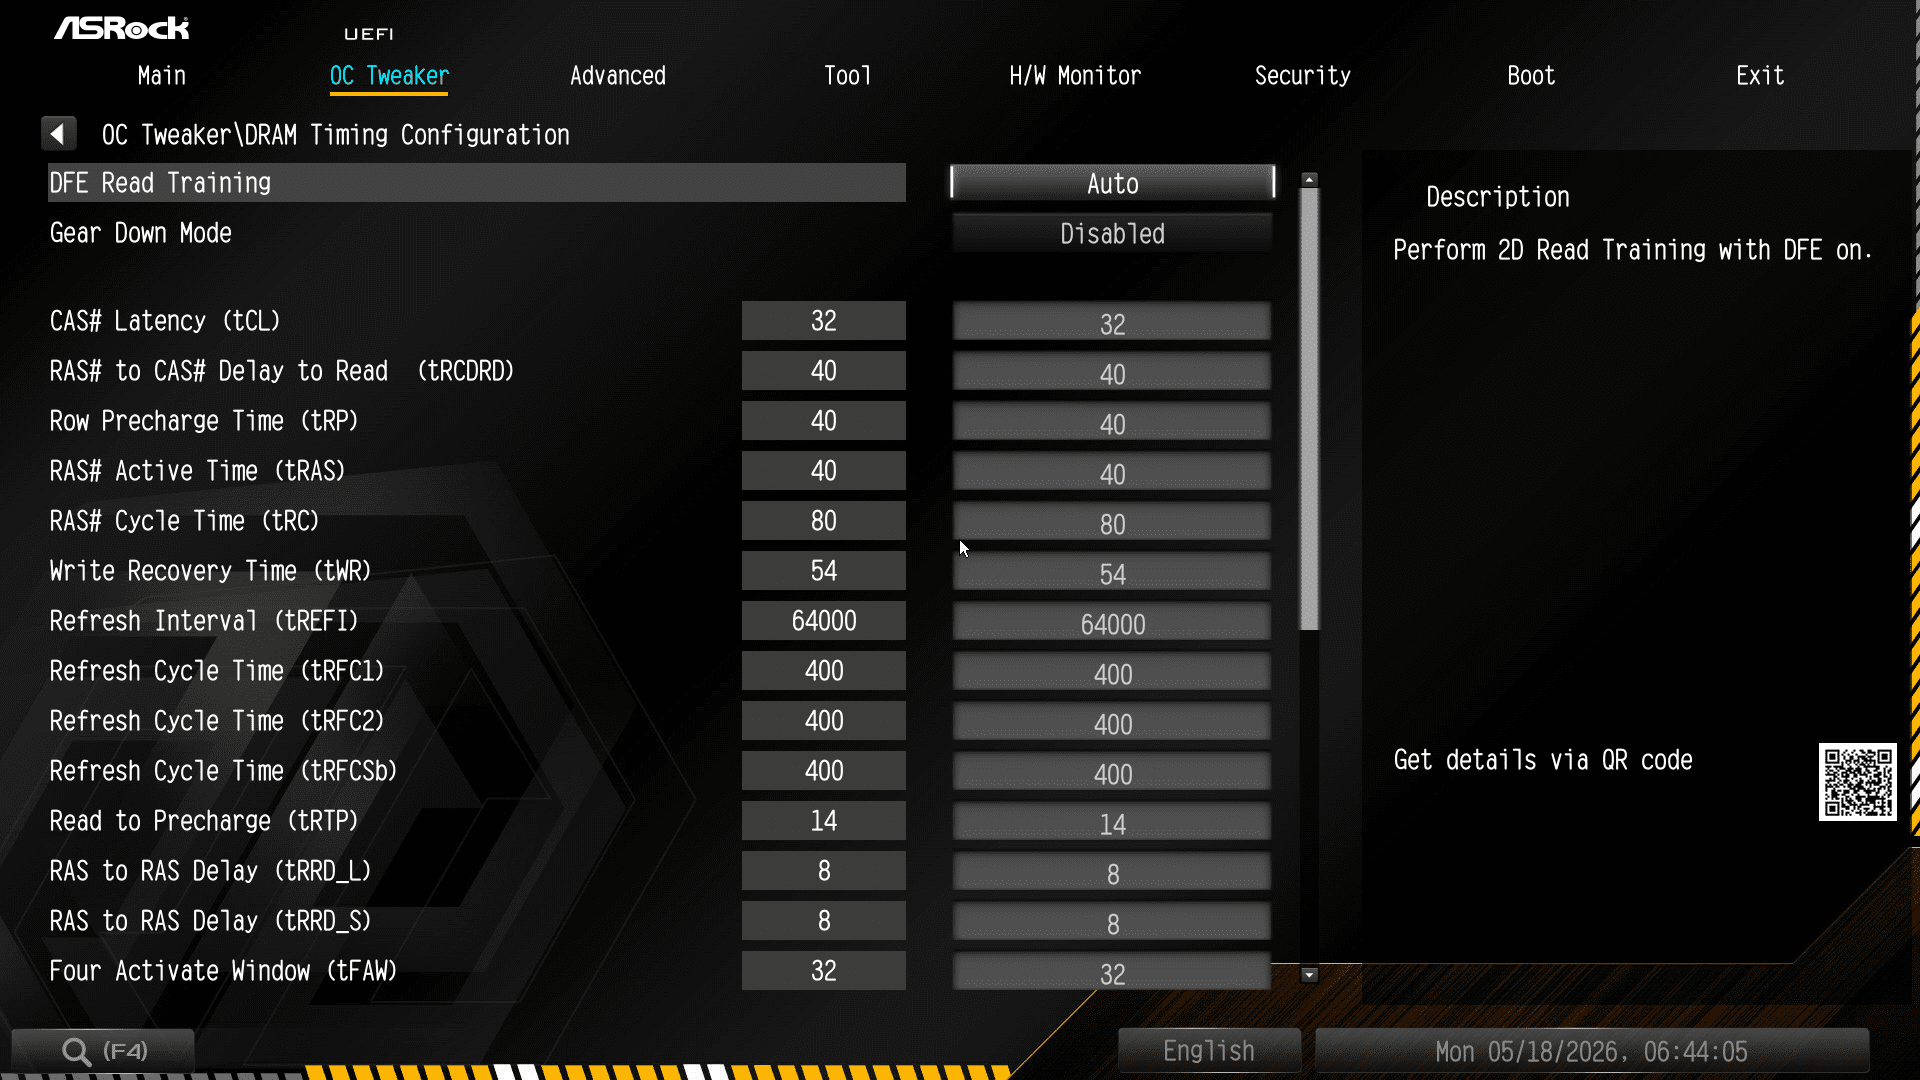
Task: Click the current tRC value 80
Action: pyautogui.click(x=824, y=521)
